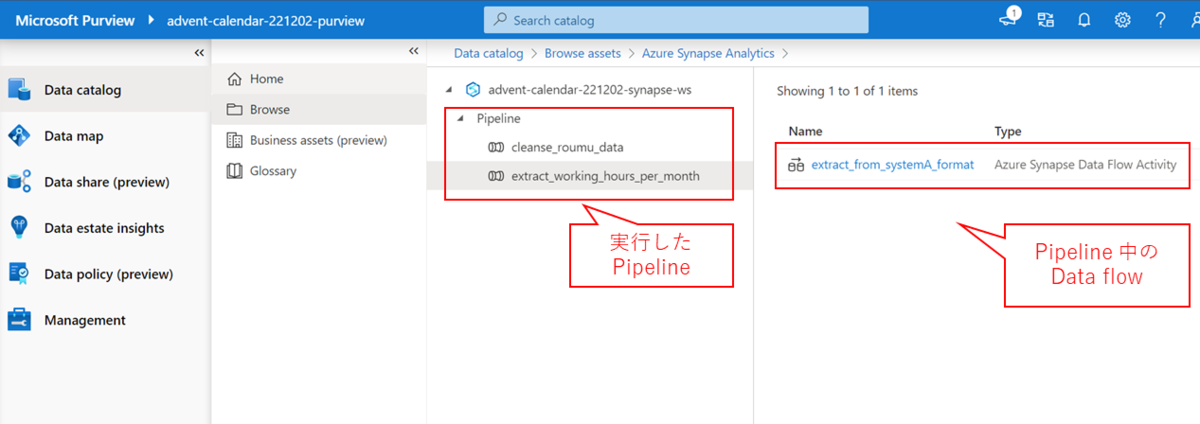Image resolution: width=1200 pixels, height=424 pixels.
Task: Select advent-calendar-221202-synapse-ws workspace
Action: pos(590,89)
